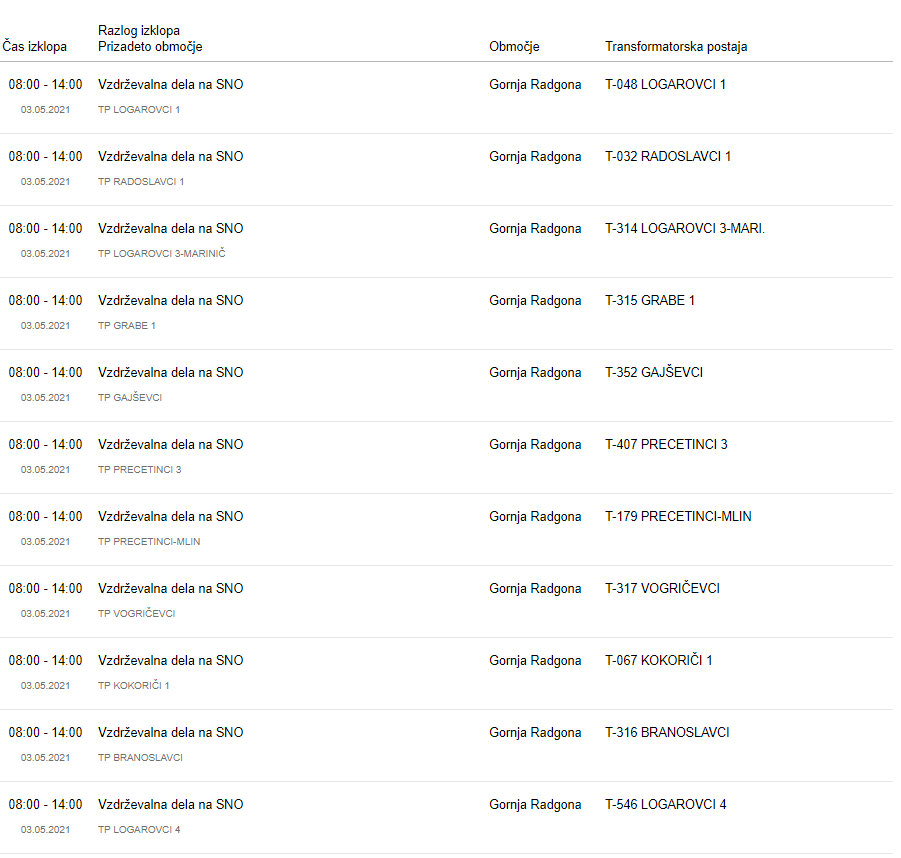Click the Razlog izklopa column header
Viewport: 901px width, 858px height.
click(x=139, y=31)
